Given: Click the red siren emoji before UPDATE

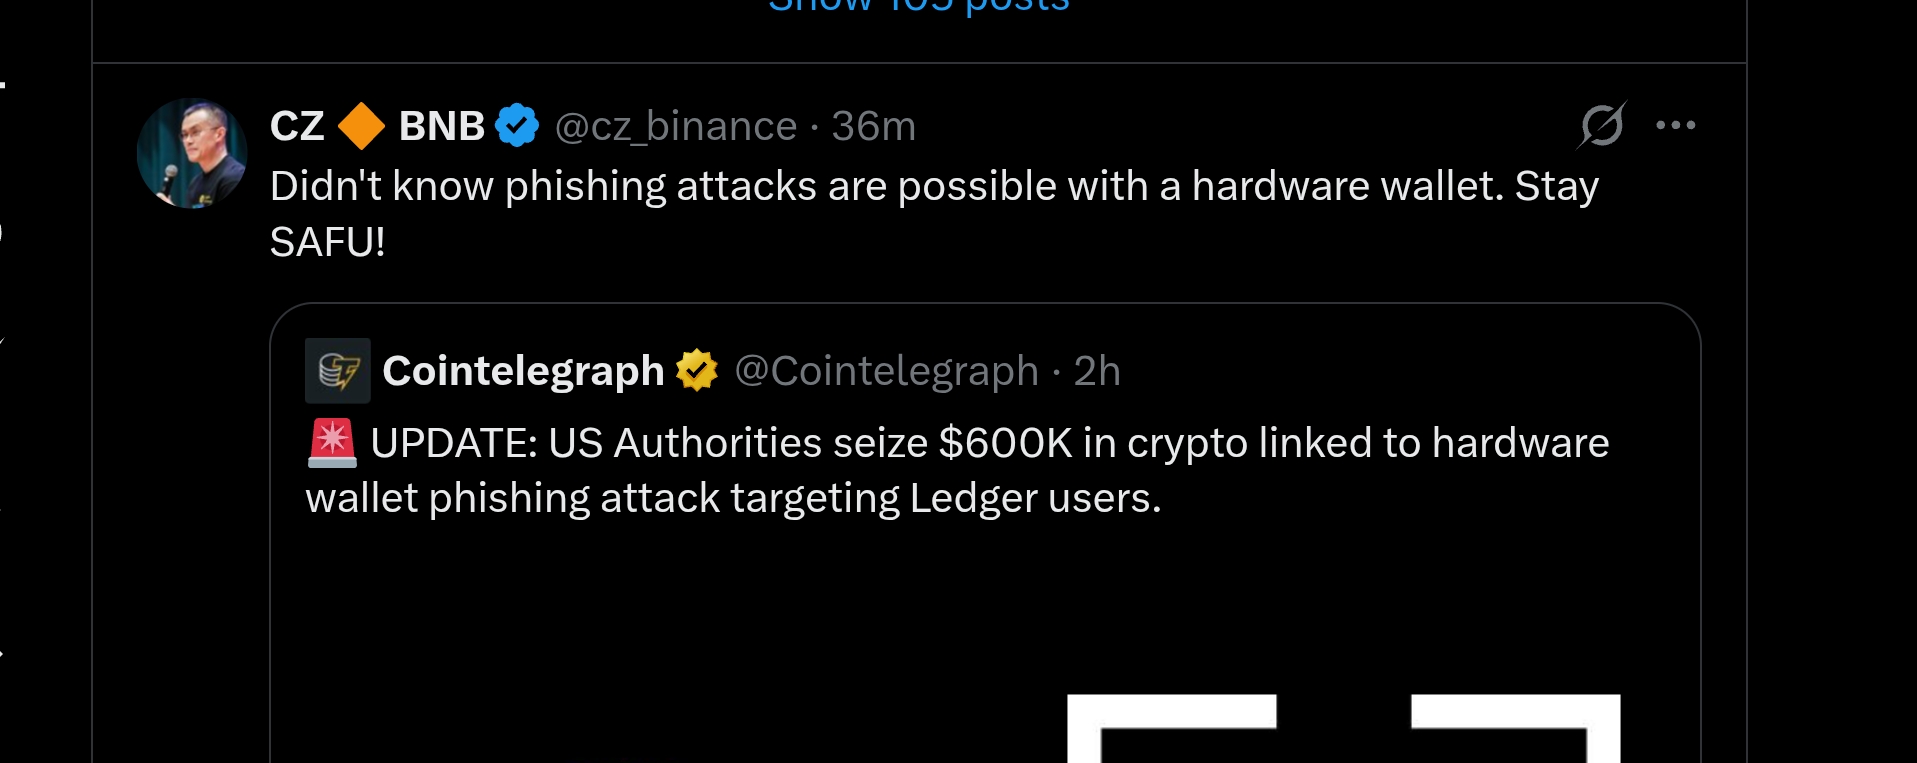Looking at the screenshot, I should pyautogui.click(x=332, y=443).
